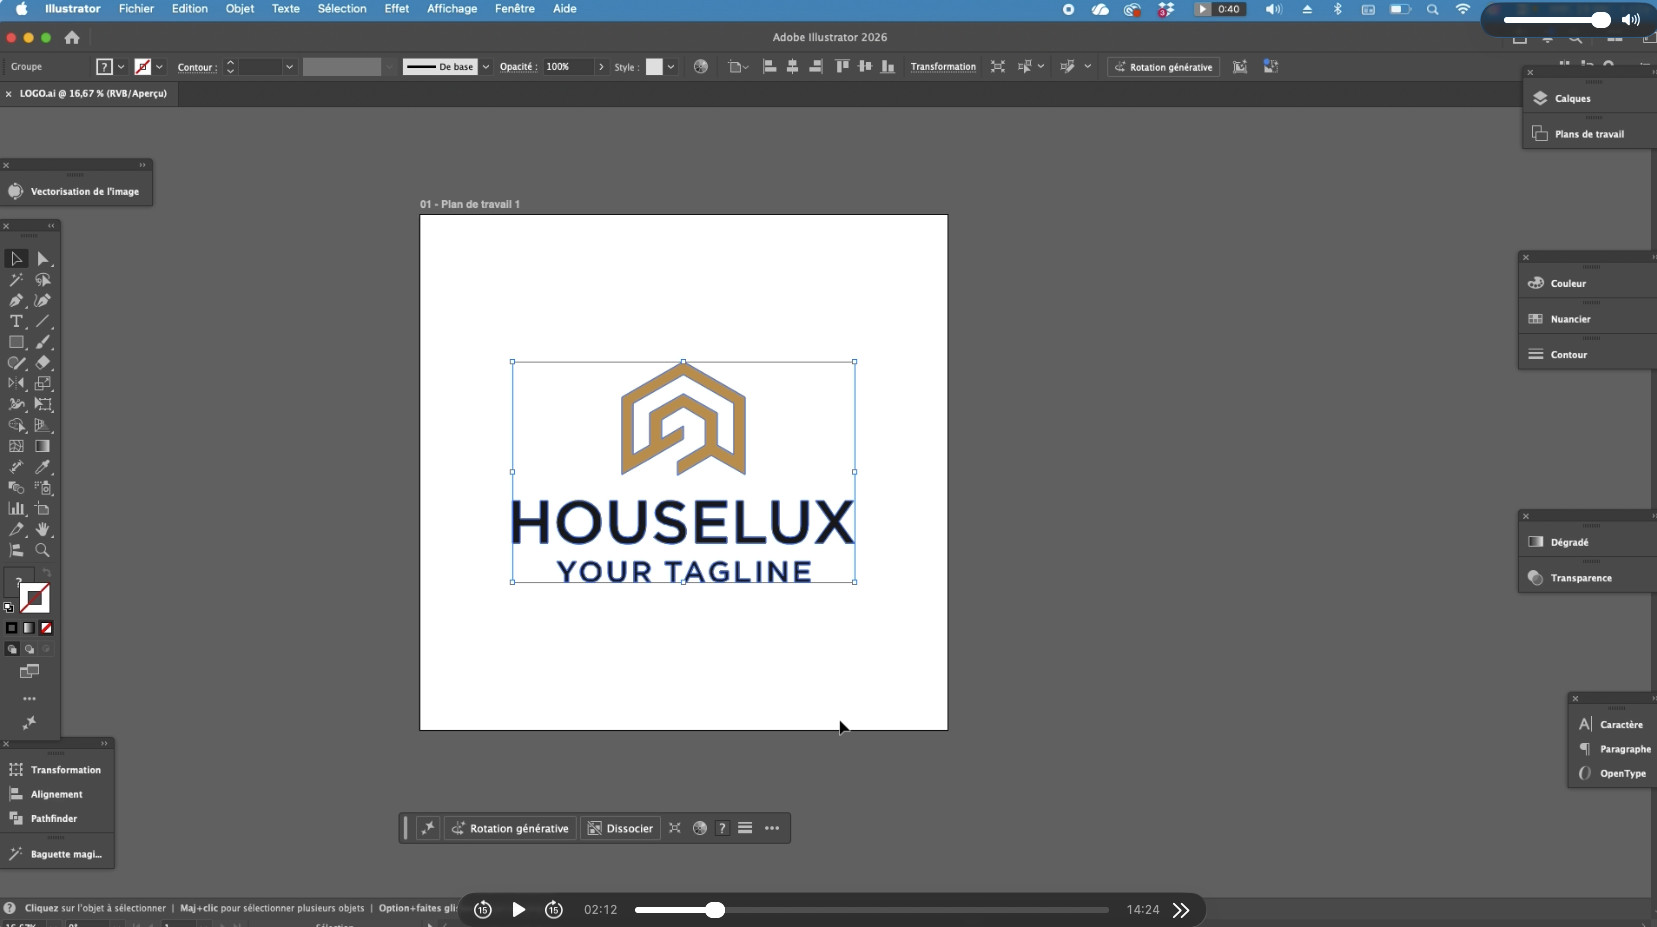Click Rotation générative in the control bar
The height and width of the screenshot is (927, 1657).
click(1163, 67)
